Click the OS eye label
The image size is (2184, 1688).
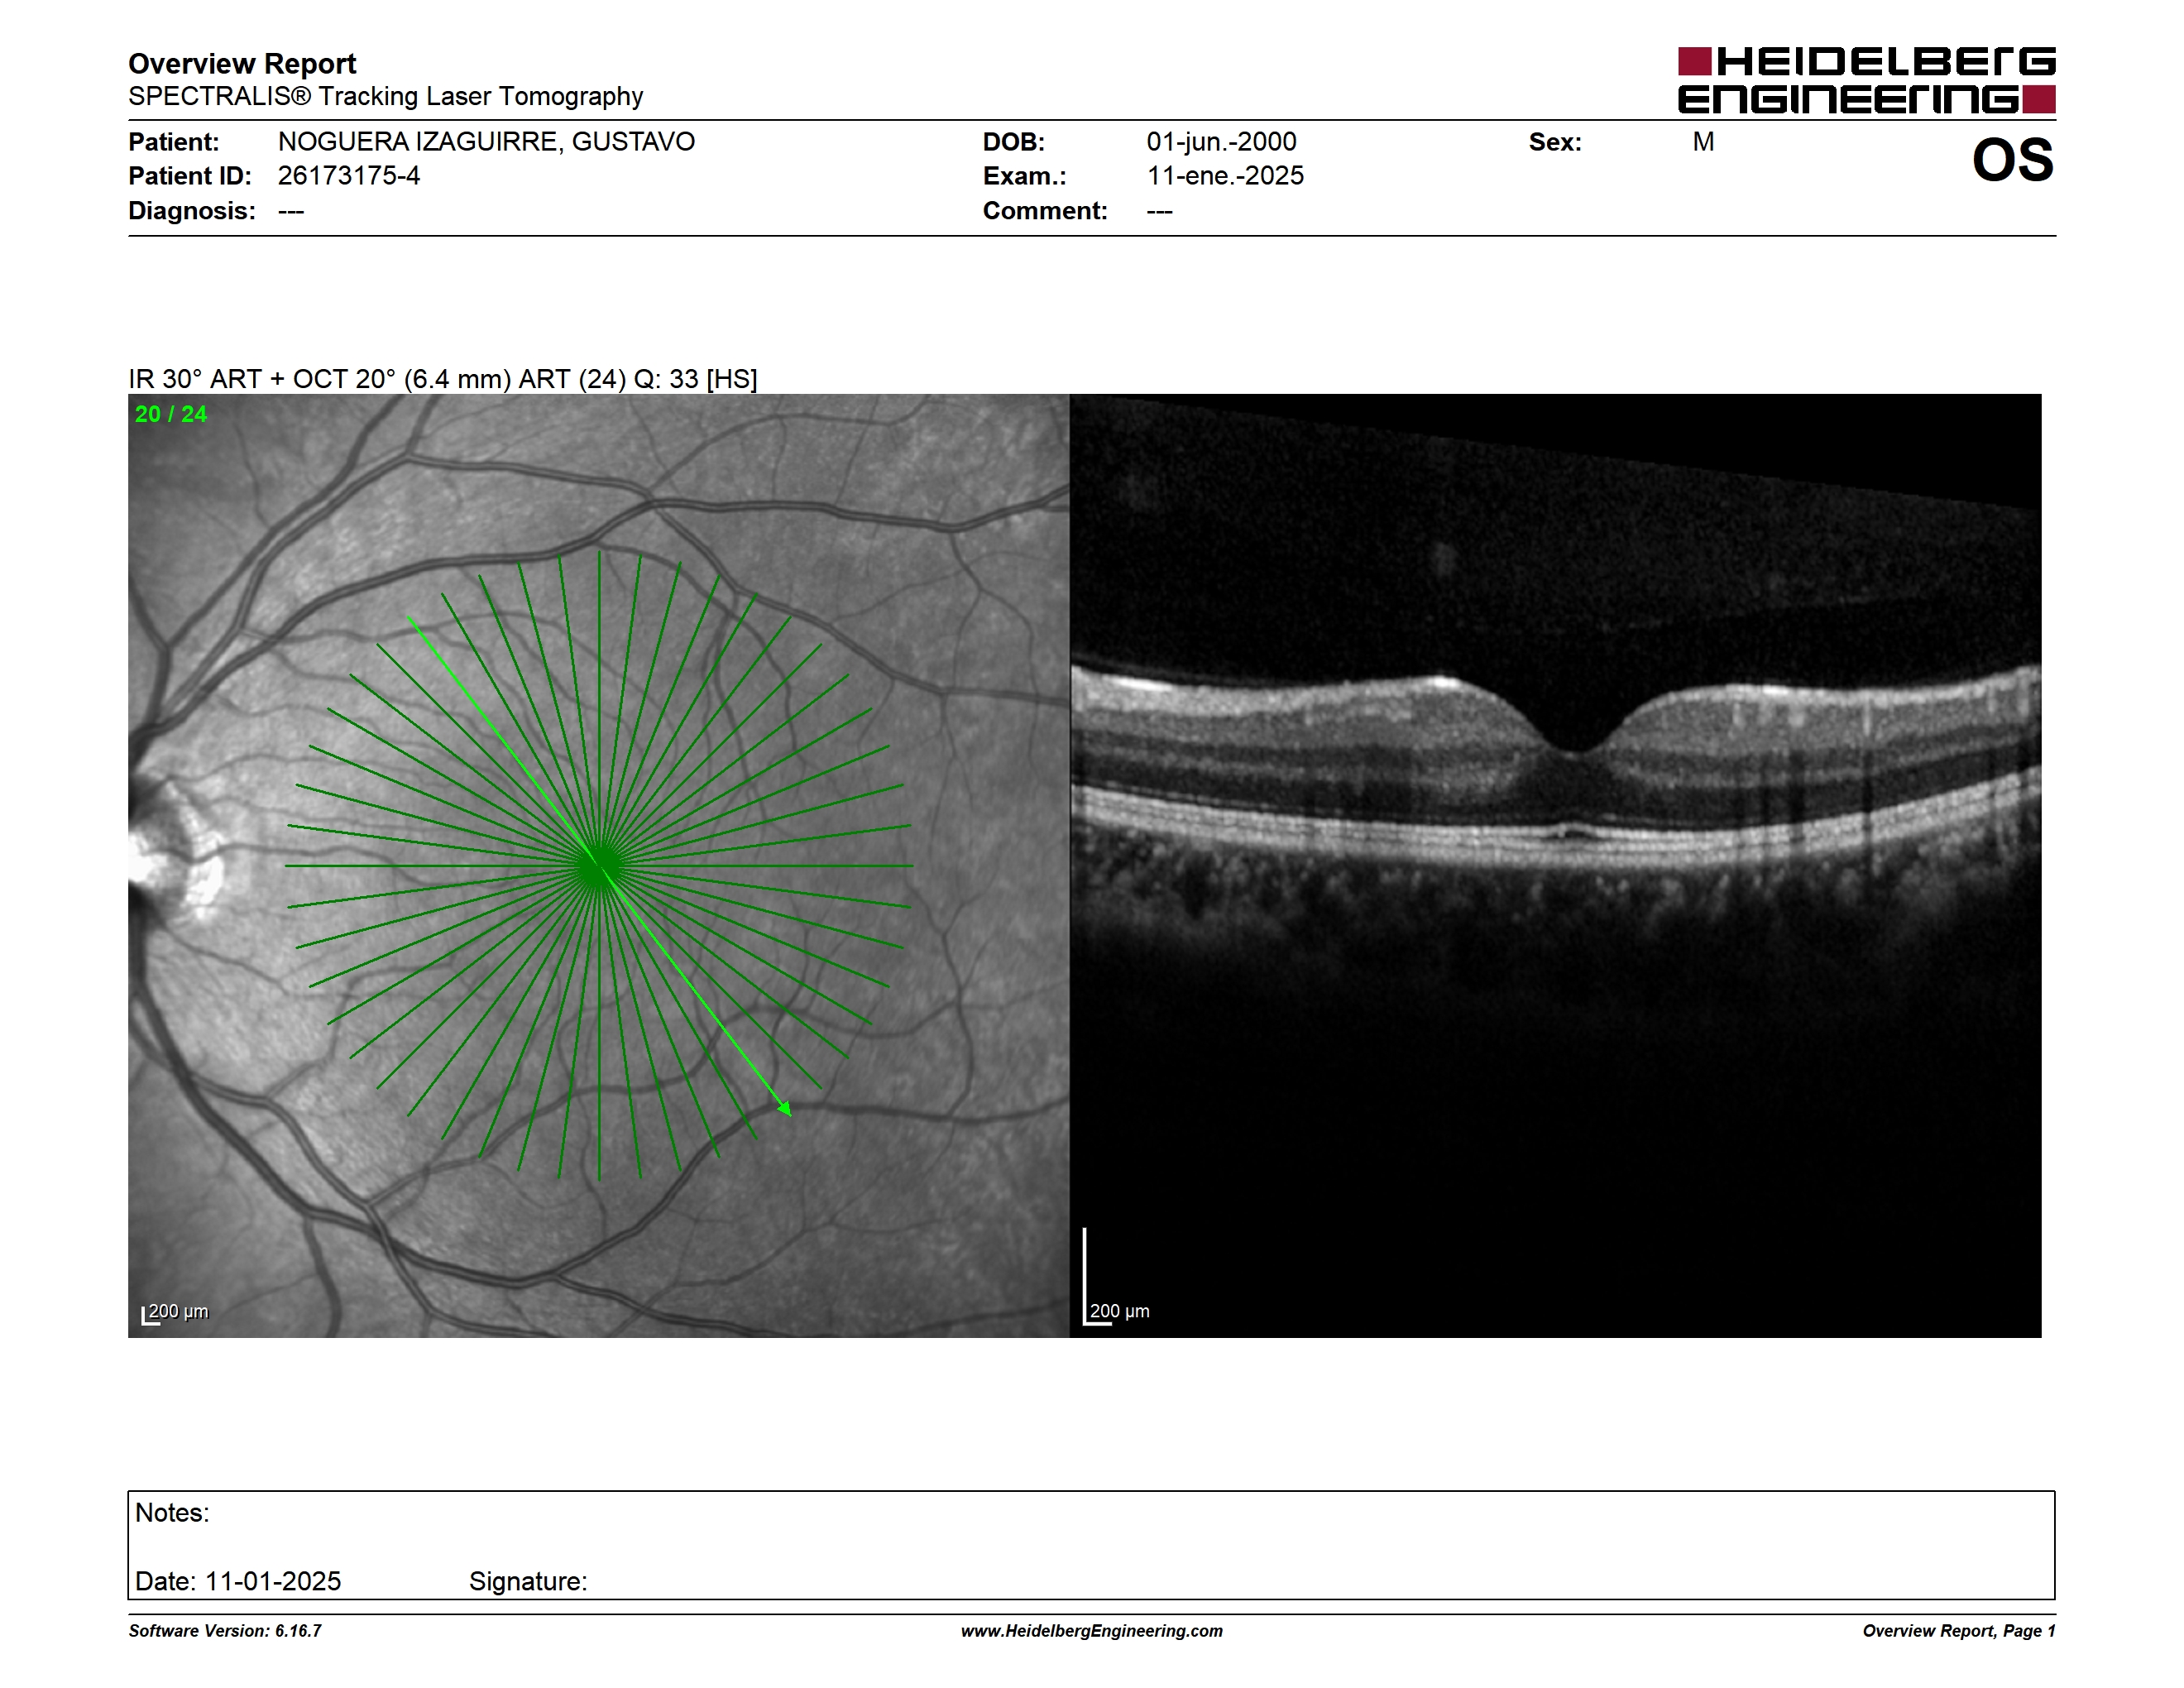click(x=2012, y=160)
